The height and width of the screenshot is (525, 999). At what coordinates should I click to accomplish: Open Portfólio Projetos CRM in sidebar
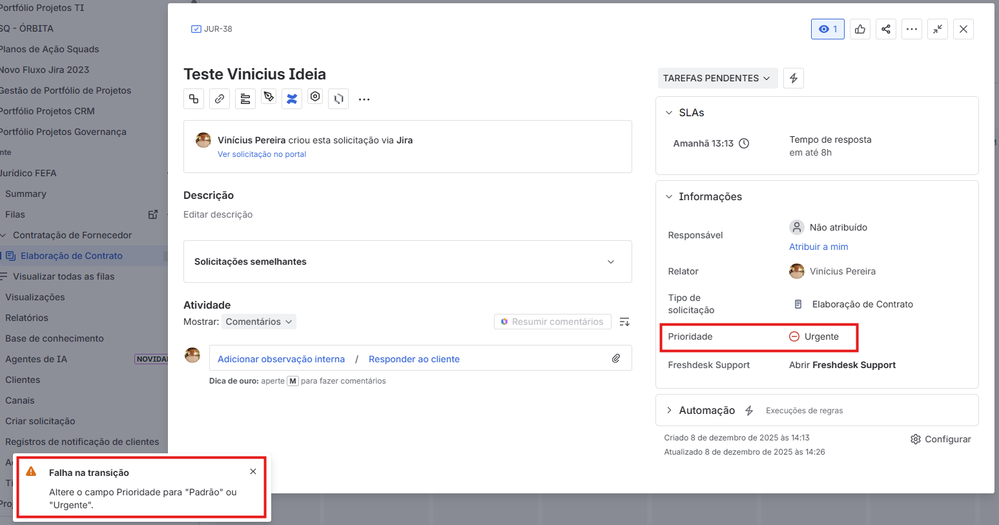point(47,111)
